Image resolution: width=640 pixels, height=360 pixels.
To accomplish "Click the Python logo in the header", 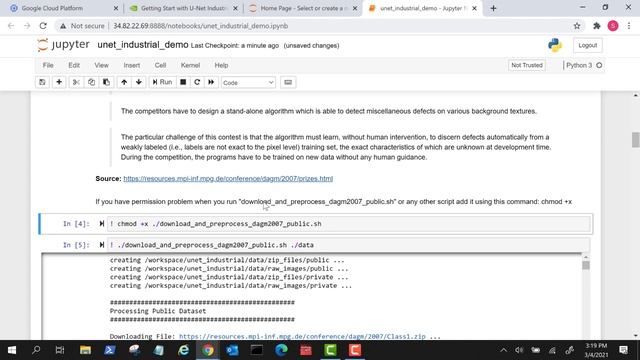I will point(555,45).
